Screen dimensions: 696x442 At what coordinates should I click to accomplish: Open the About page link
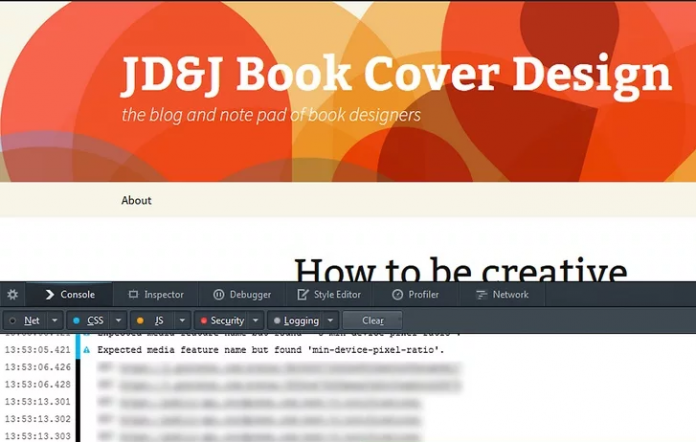[x=136, y=200]
